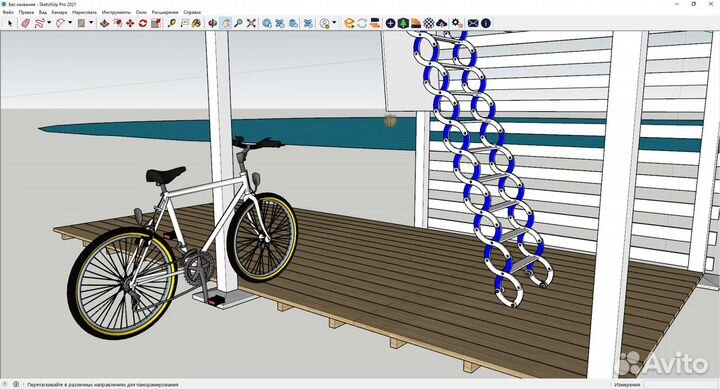Click the round info icon

click(x=486, y=23)
